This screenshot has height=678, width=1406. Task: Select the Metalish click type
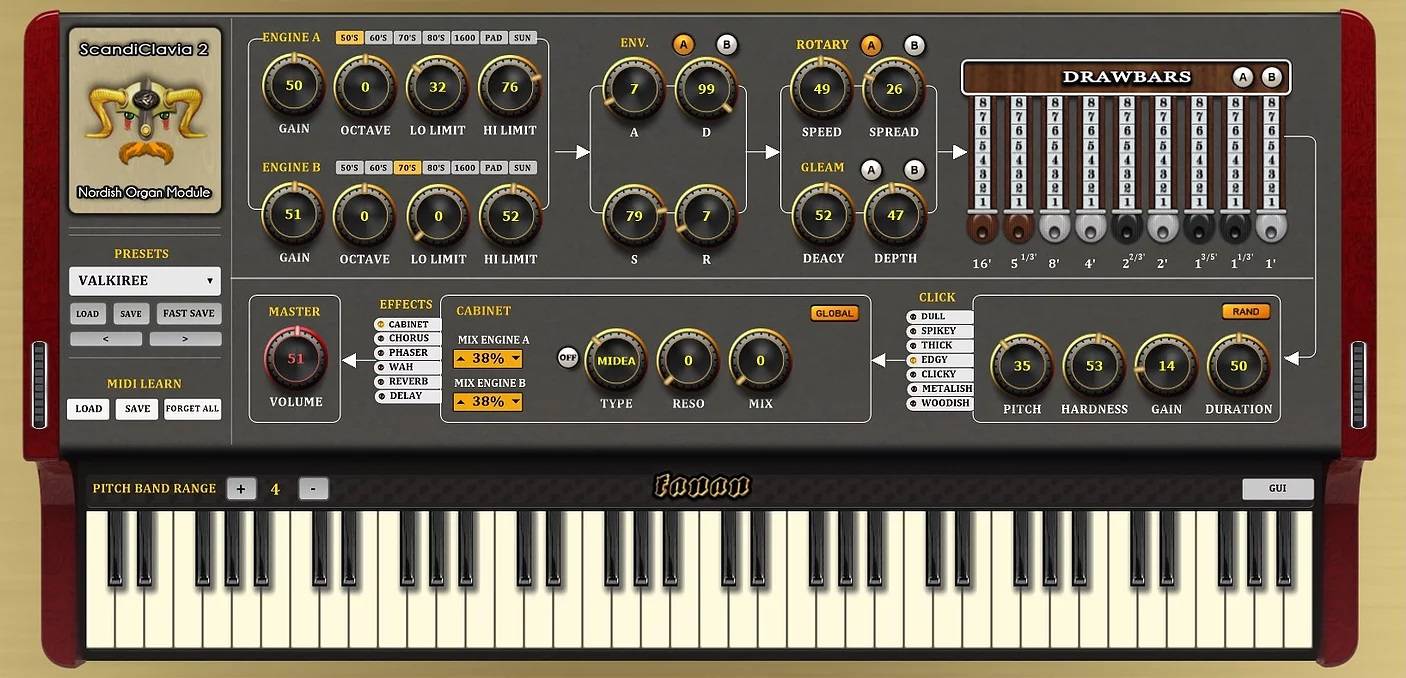(x=913, y=389)
